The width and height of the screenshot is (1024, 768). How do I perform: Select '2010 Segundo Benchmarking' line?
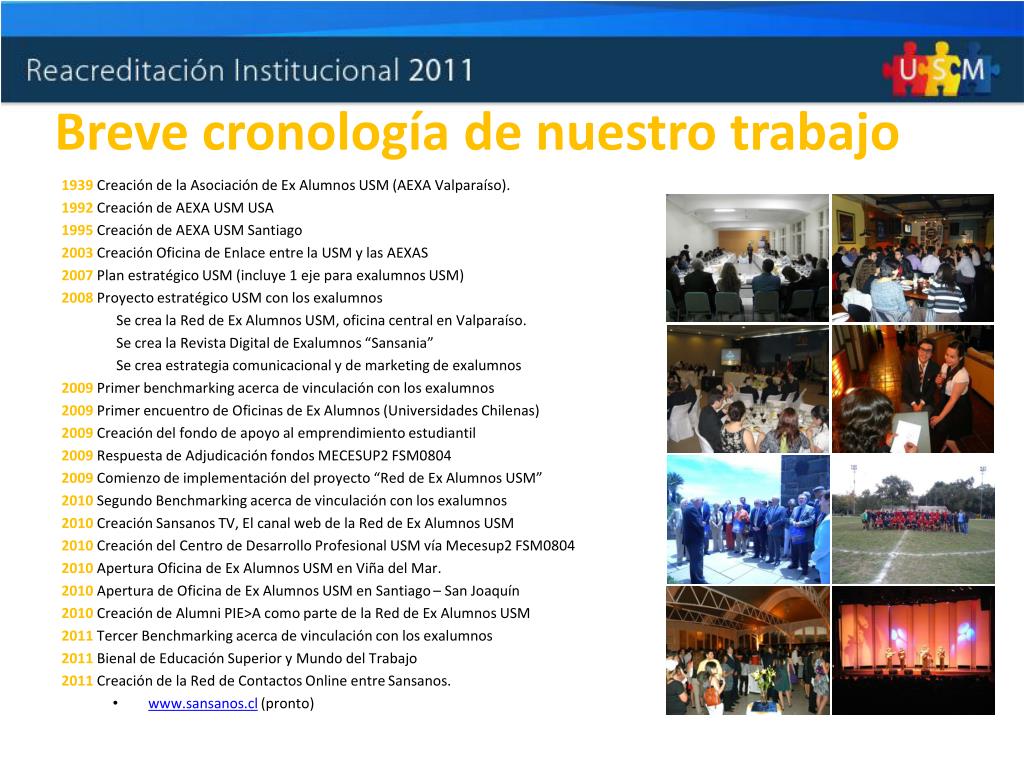[x=284, y=500]
